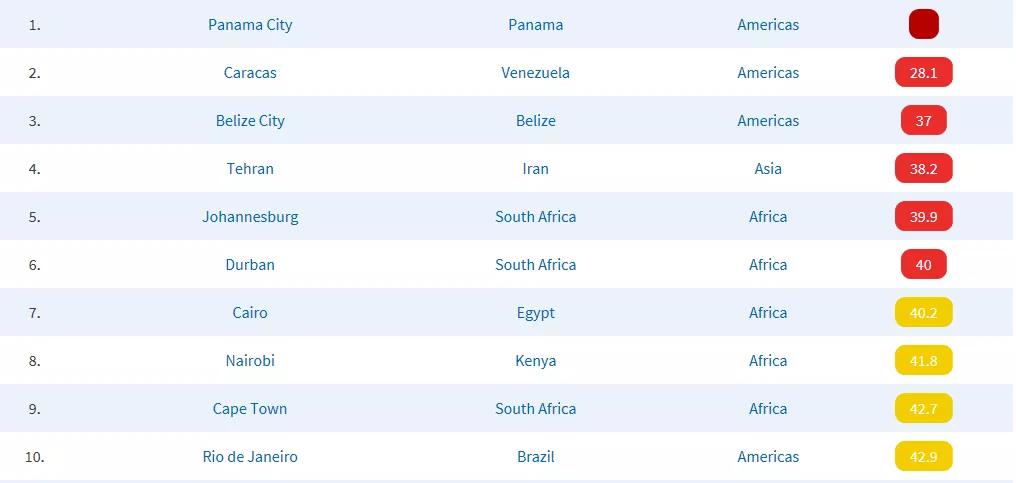Select the Nairobi city link

tap(250, 361)
